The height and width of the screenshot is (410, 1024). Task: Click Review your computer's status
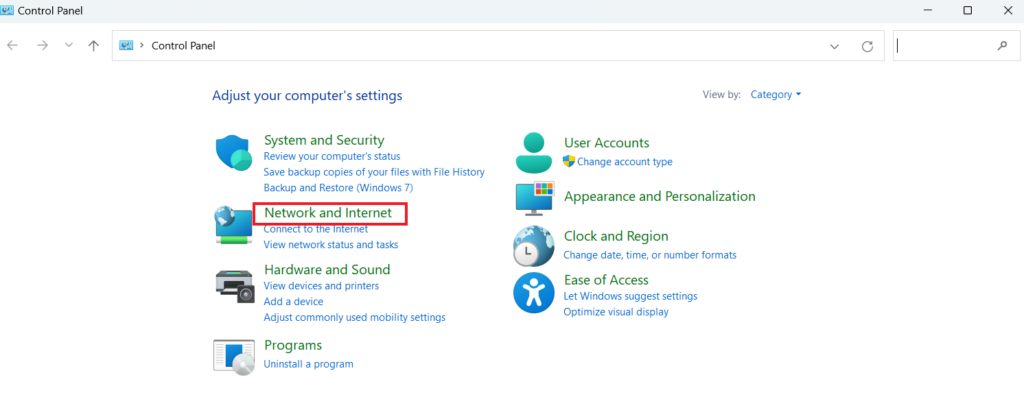point(332,157)
